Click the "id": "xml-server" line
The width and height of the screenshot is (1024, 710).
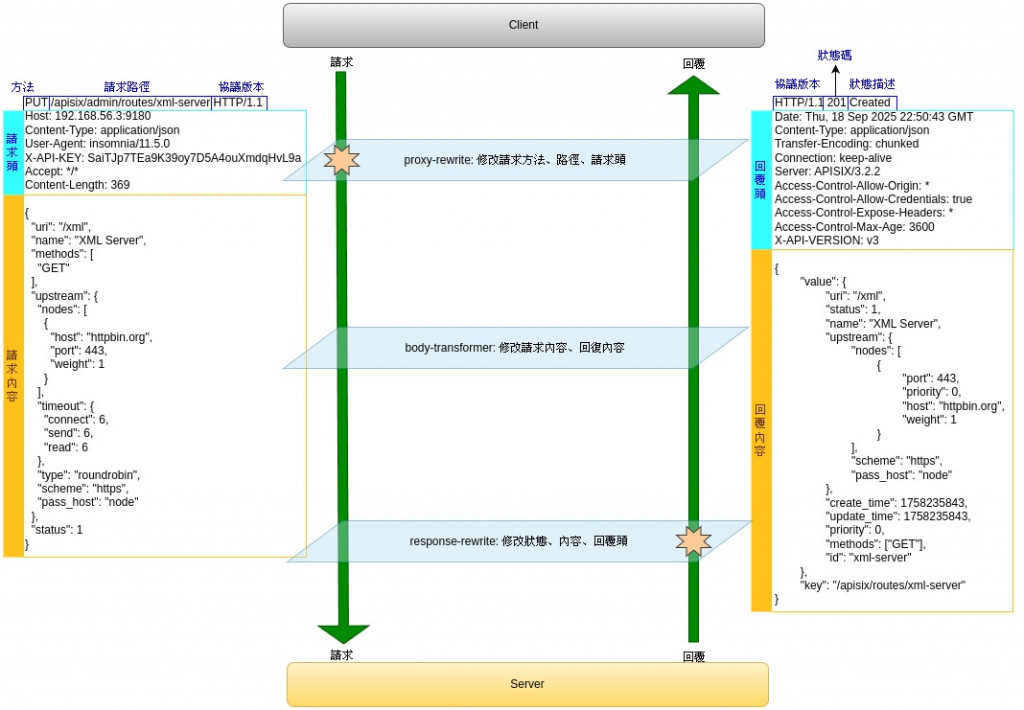[868, 558]
